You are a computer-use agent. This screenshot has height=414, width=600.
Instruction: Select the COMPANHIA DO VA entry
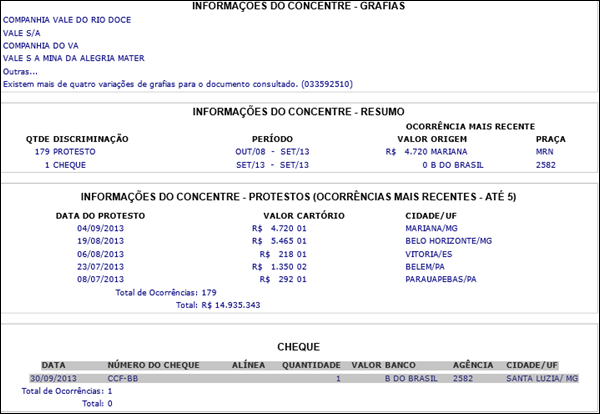[x=41, y=46]
